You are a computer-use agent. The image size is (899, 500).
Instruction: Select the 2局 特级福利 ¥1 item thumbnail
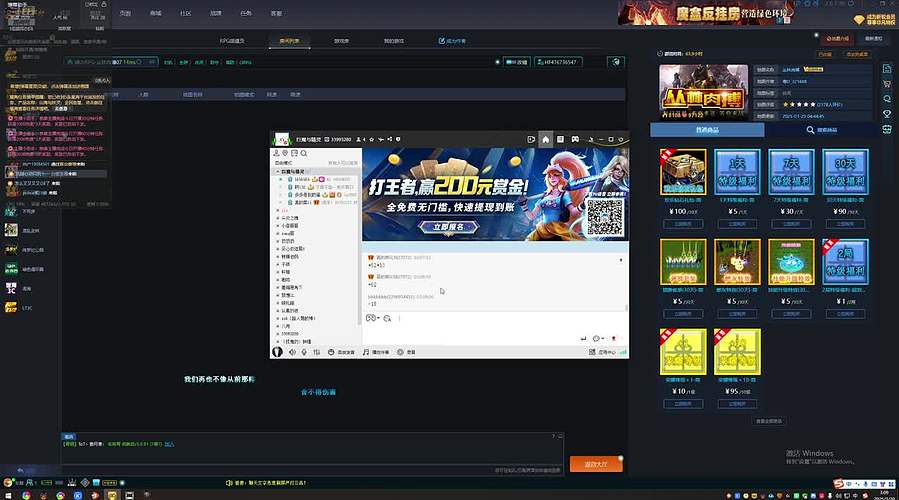(x=845, y=261)
